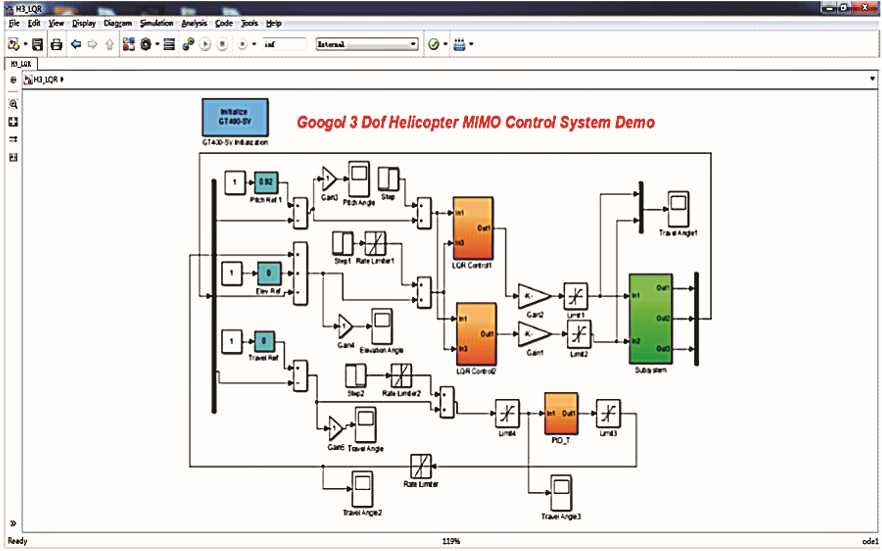Open the stepping options dropdown arrow
The image size is (882, 551).
pyautogui.click(x=254, y=44)
